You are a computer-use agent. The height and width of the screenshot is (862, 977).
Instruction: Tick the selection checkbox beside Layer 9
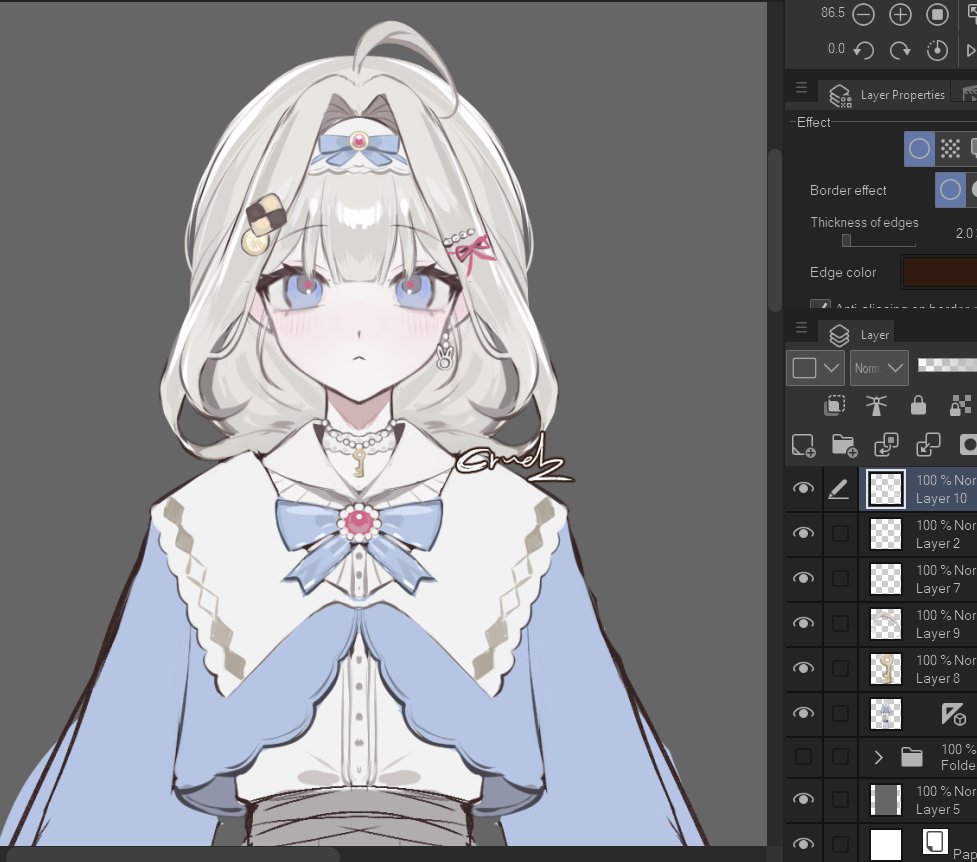[x=840, y=623]
